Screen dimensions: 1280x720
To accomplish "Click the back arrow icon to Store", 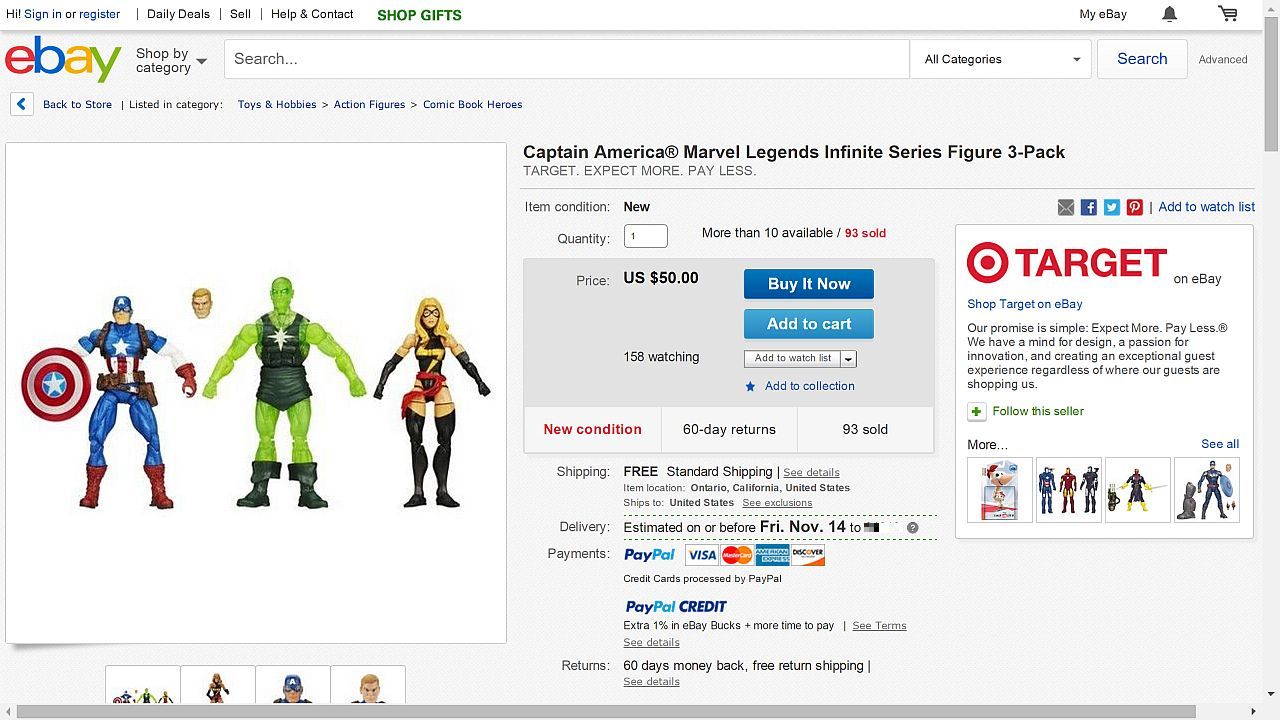I will coord(22,104).
